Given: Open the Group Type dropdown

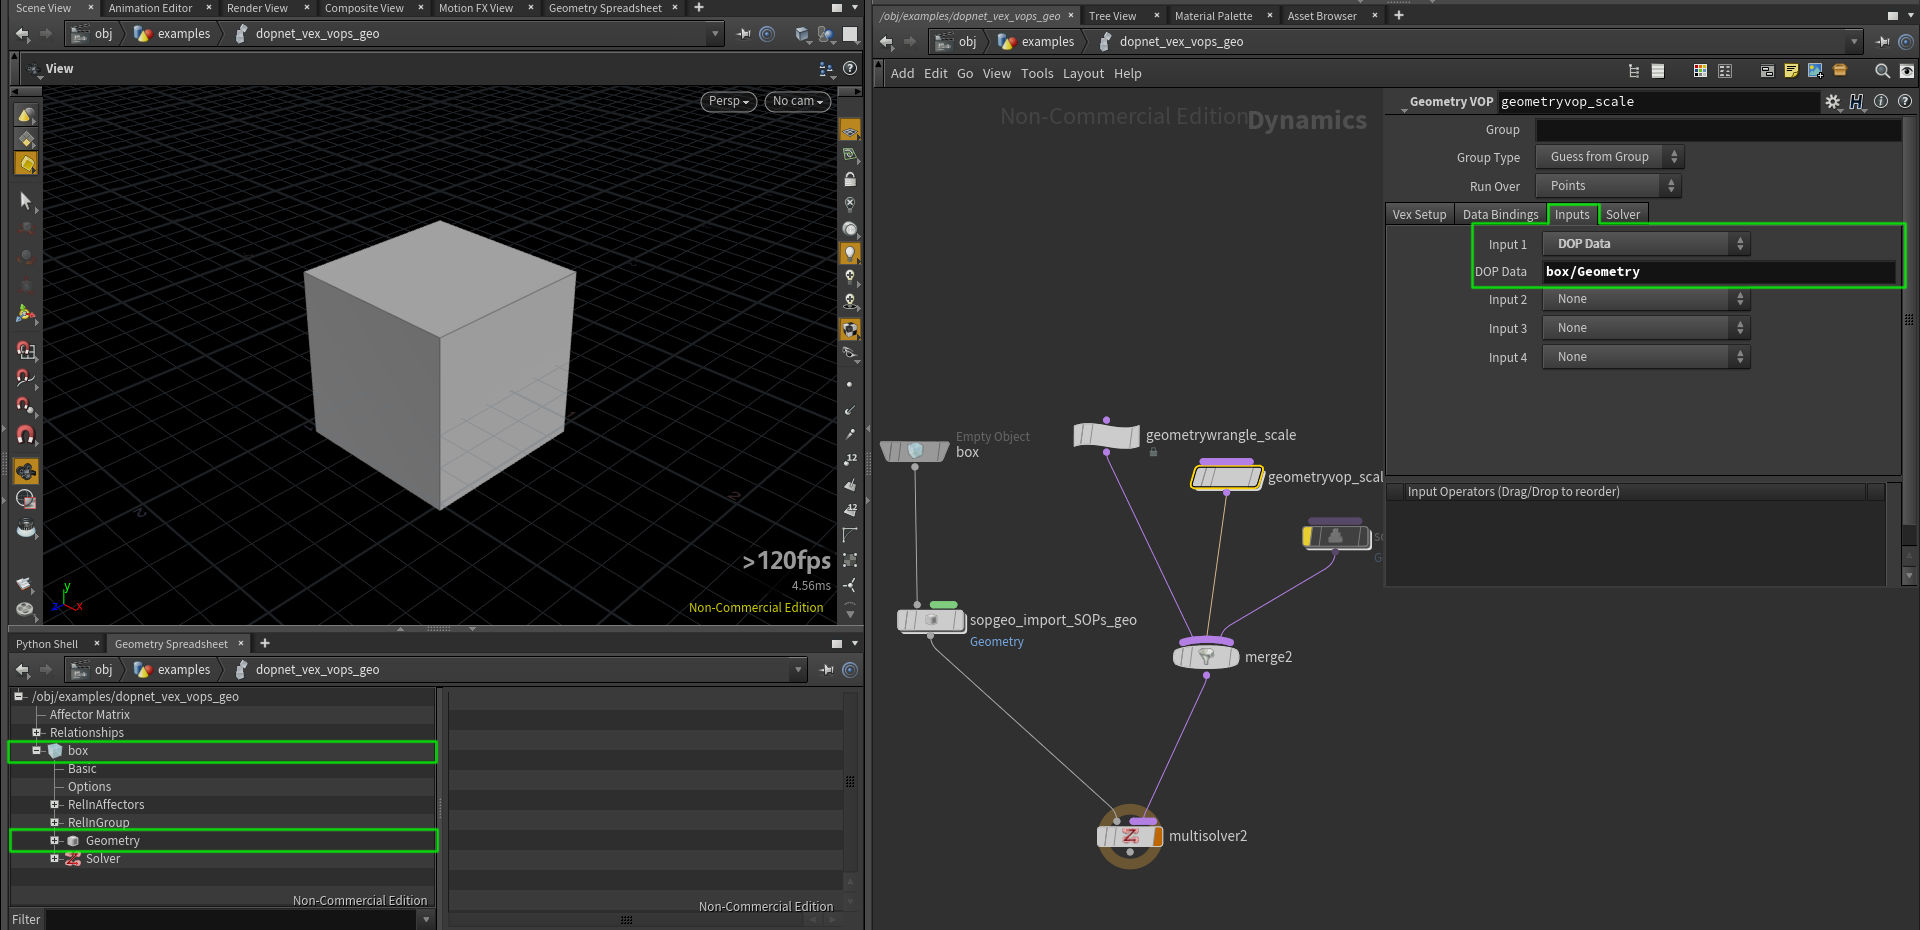Looking at the screenshot, I should (x=1609, y=157).
